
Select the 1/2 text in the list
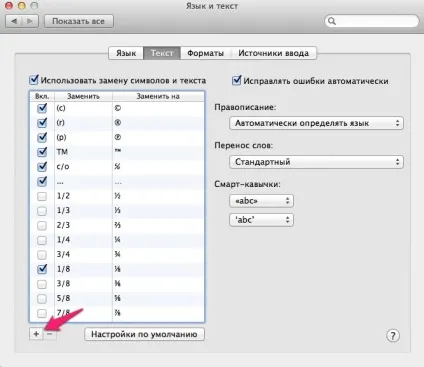pos(63,196)
